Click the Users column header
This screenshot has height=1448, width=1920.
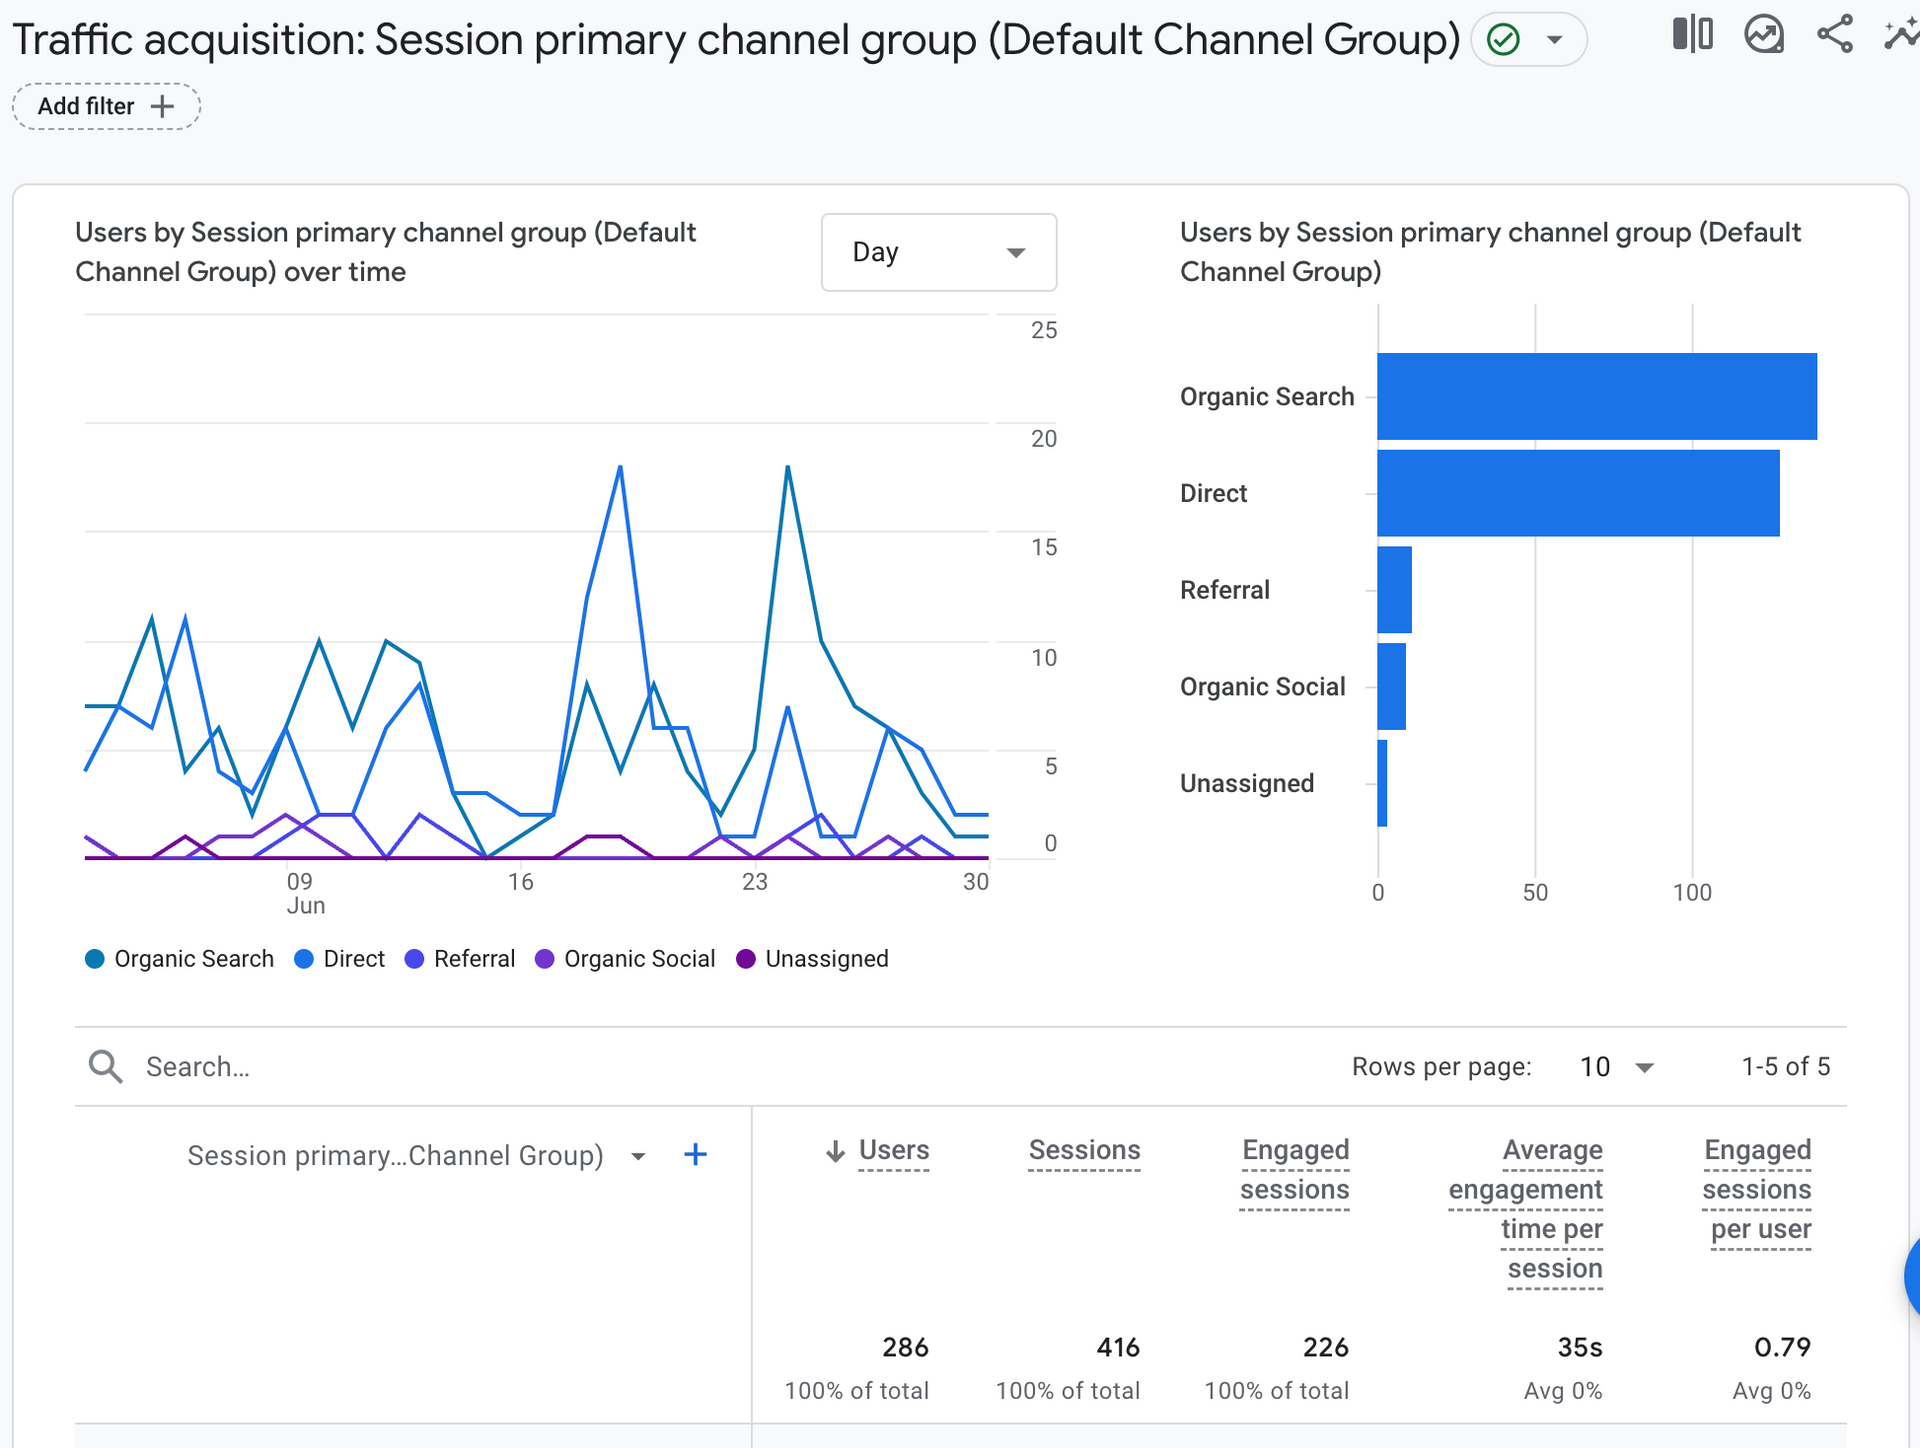pos(893,1150)
